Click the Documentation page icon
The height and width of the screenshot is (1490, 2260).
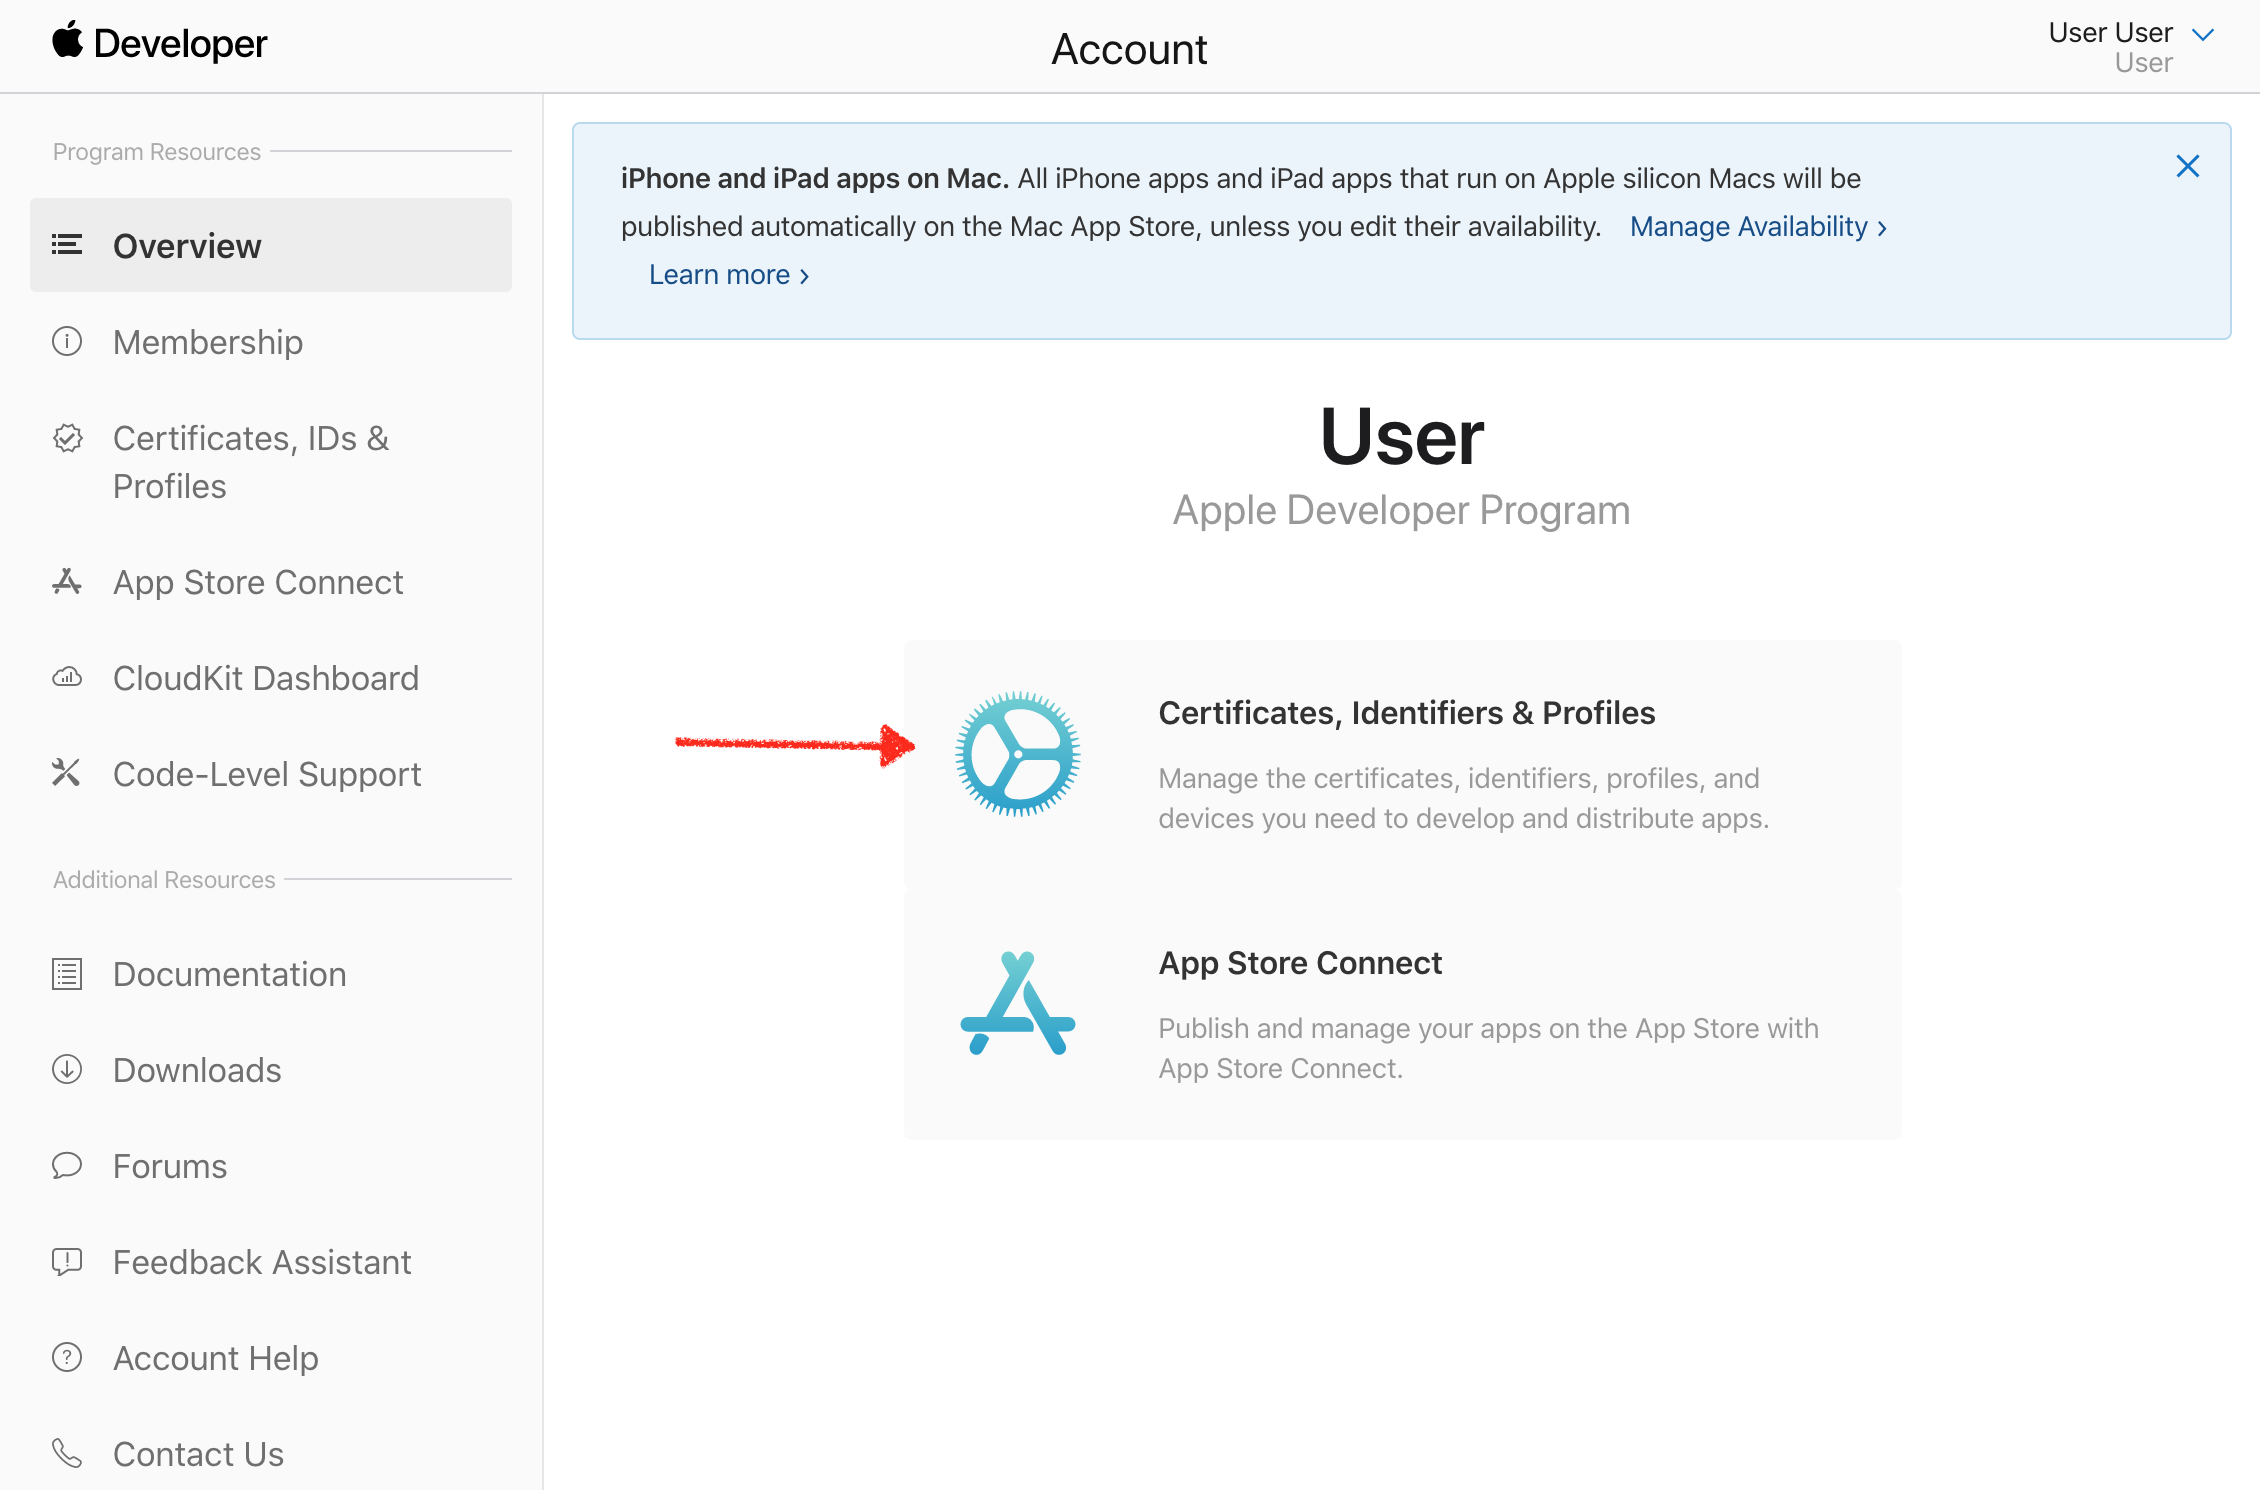click(x=67, y=974)
